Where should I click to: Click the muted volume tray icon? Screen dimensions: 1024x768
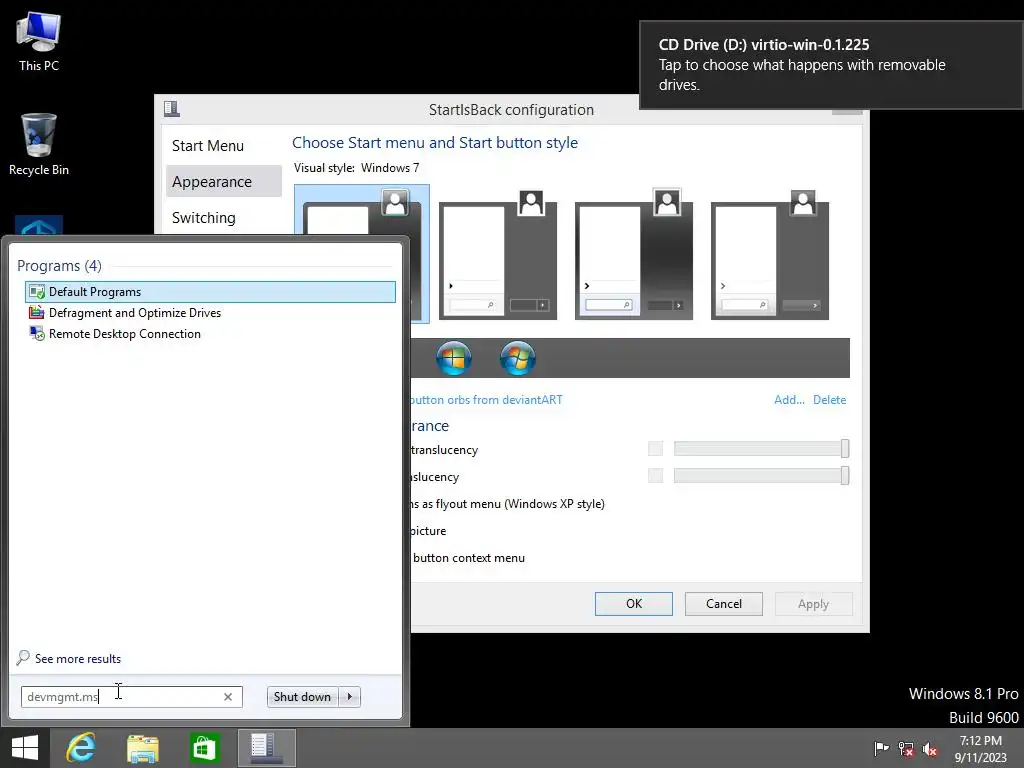pyautogui.click(x=930, y=748)
